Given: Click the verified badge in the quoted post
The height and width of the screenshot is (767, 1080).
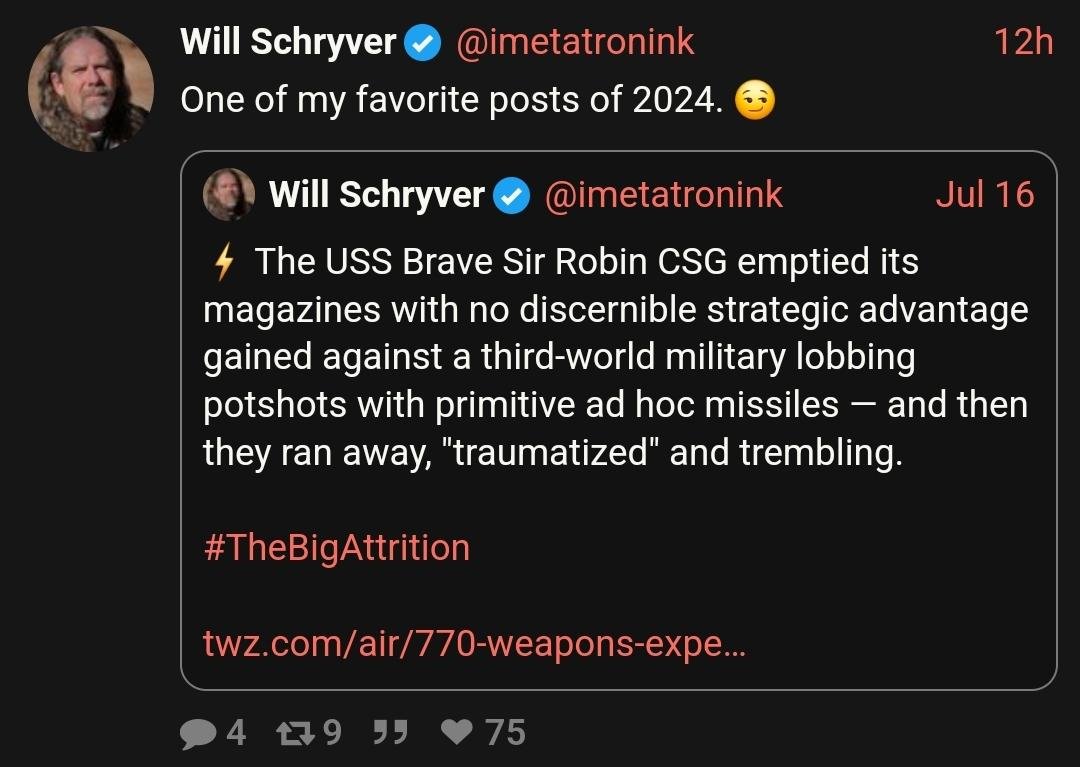Looking at the screenshot, I should pos(513,196).
